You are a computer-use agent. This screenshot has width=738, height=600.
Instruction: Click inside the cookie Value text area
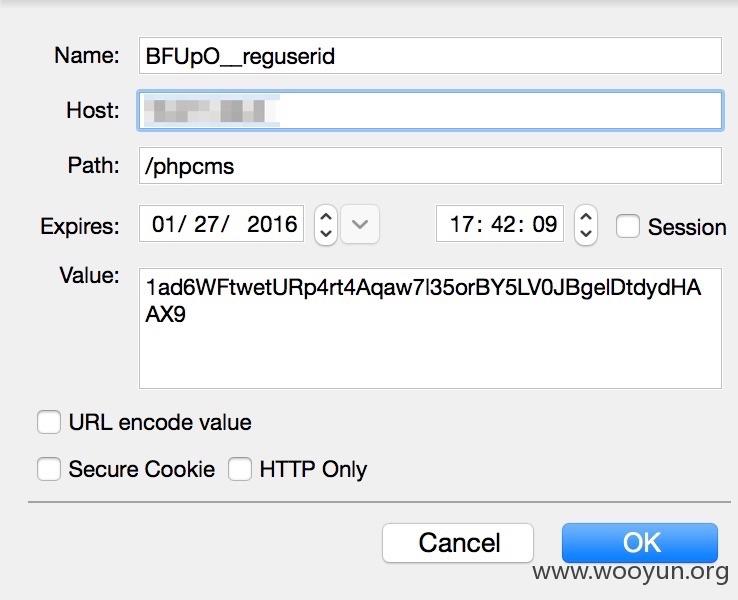430,328
